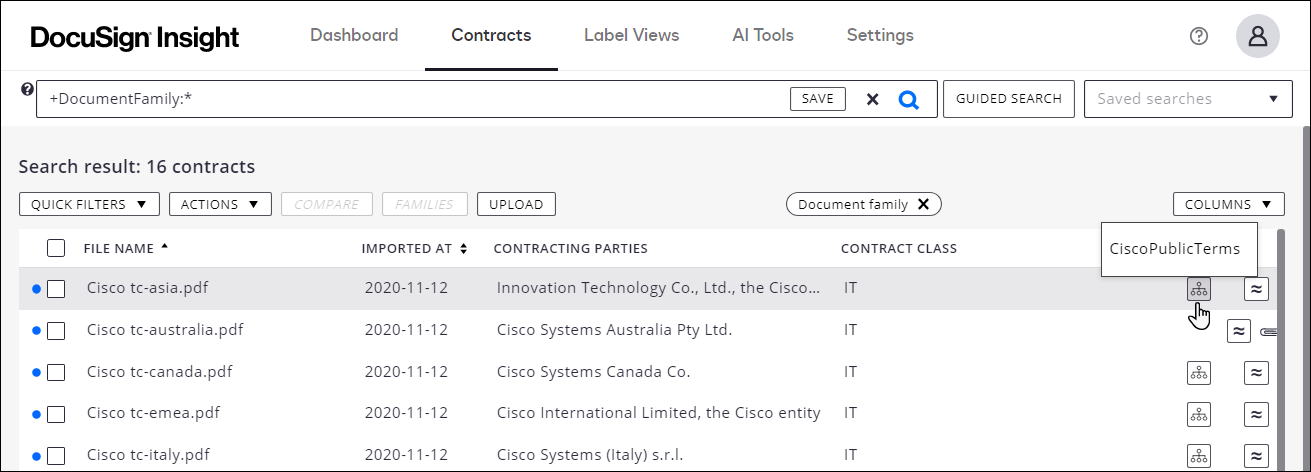This screenshot has height=472, width=1311.
Task: Check the box for Cisco tc-asia.pdf
Action: click(x=56, y=289)
